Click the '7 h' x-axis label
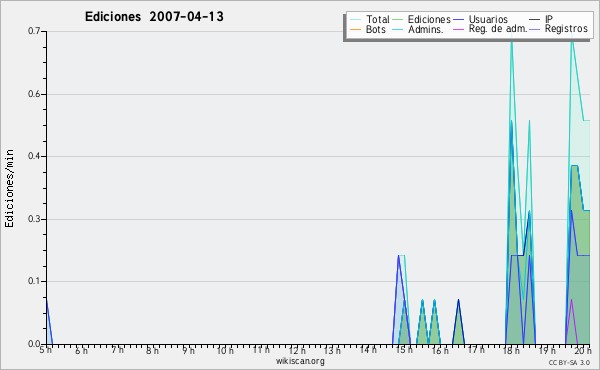The width and height of the screenshot is (600, 370). point(117,350)
